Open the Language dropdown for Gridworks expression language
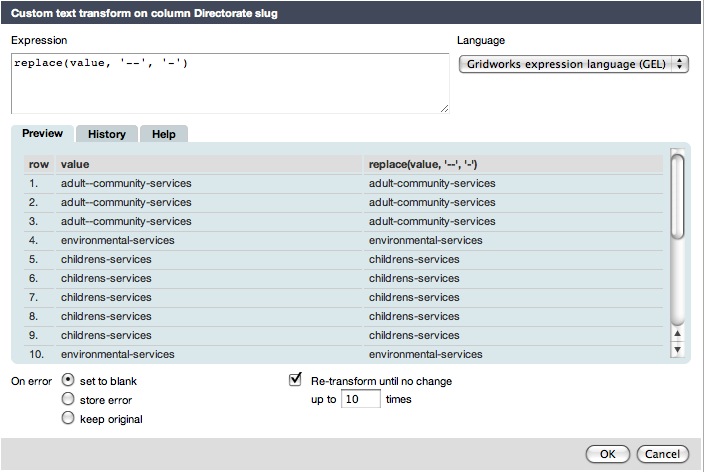704x472 pixels. click(573, 64)
